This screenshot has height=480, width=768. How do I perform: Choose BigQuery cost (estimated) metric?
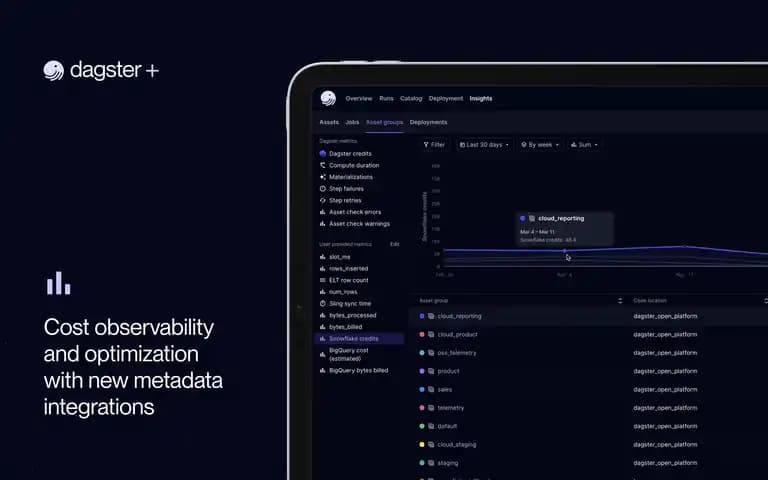click(344, 355)
